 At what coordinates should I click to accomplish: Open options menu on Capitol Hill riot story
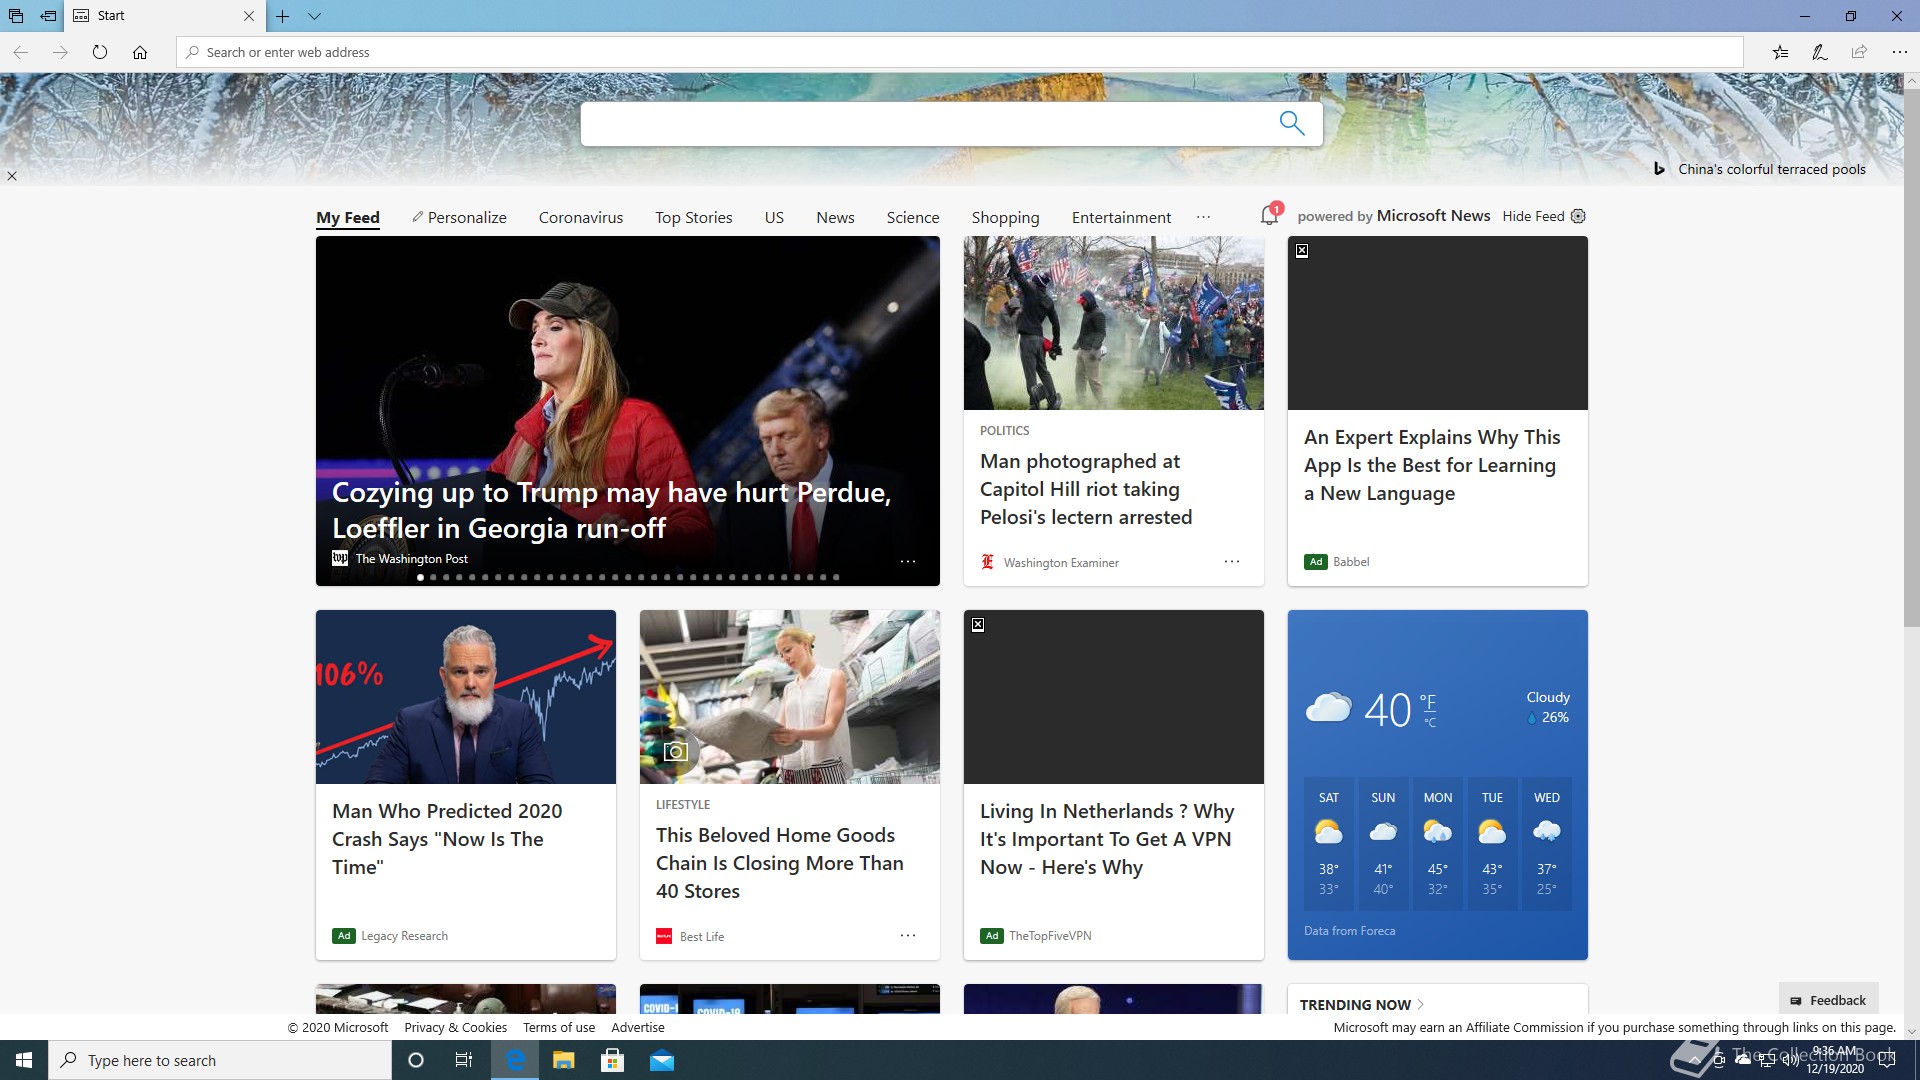1232,561
